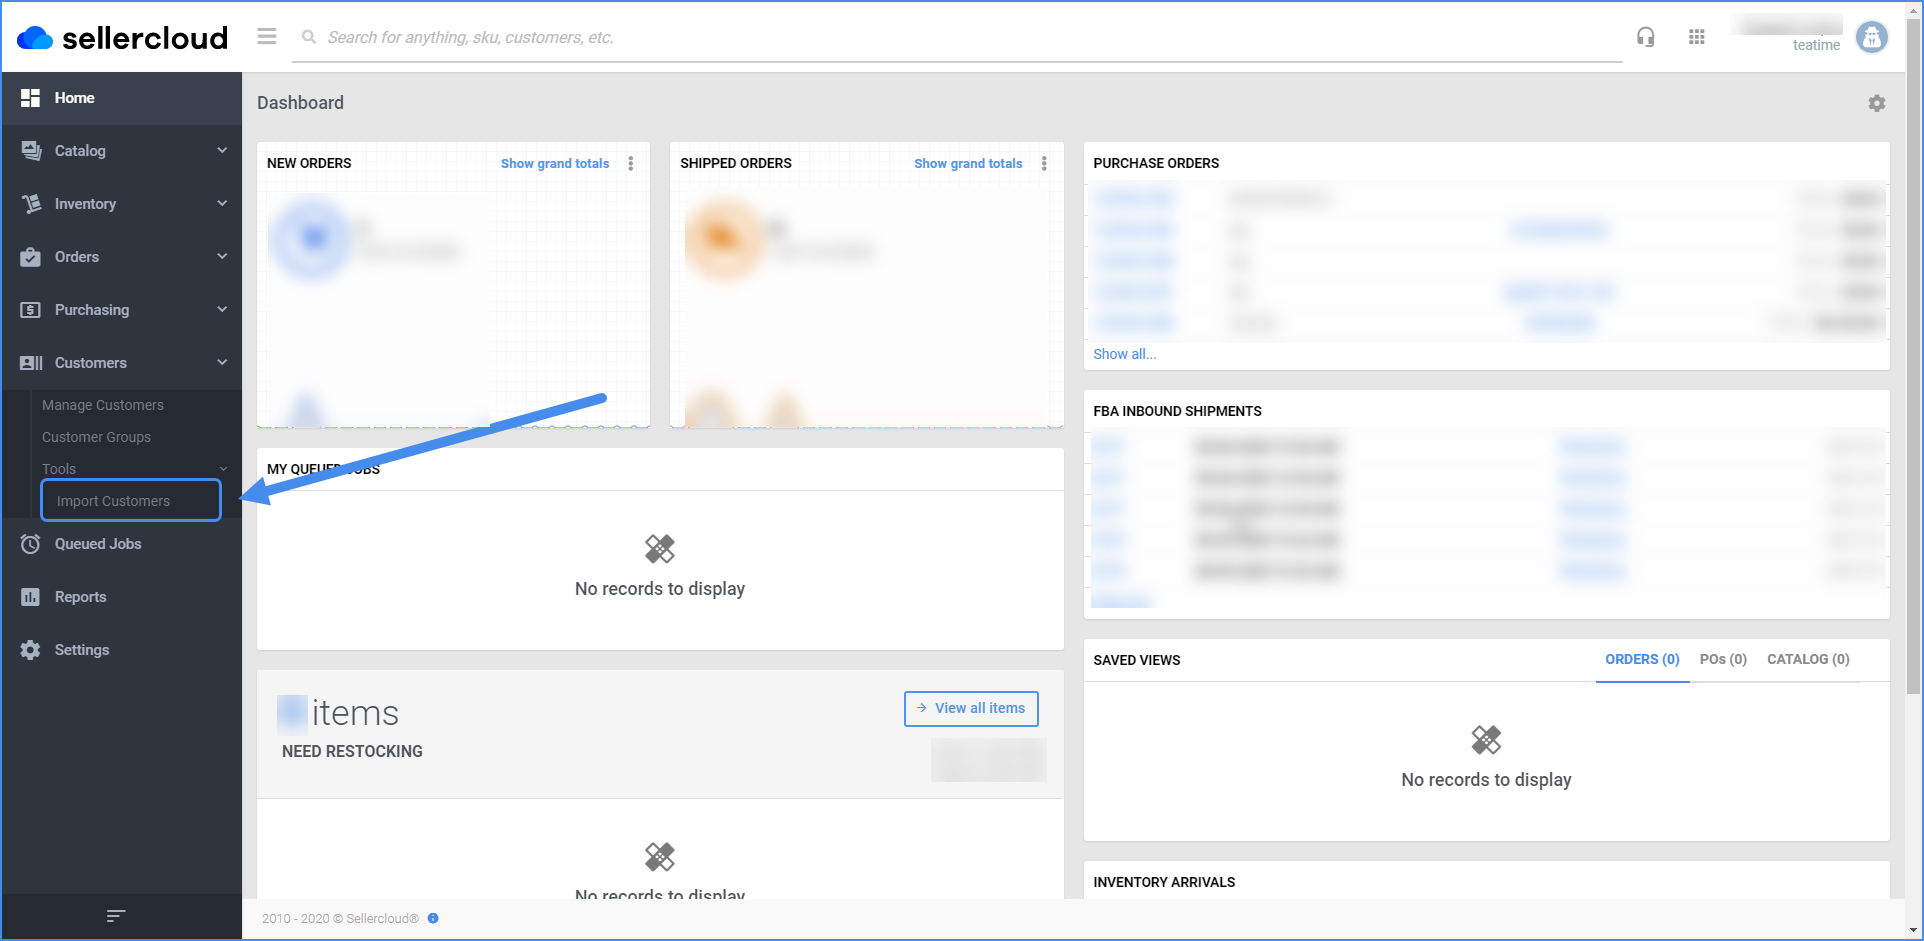Click the Inventory sidebar icon
This screenshot has height=941, width=1924.
tap(31, 204)
